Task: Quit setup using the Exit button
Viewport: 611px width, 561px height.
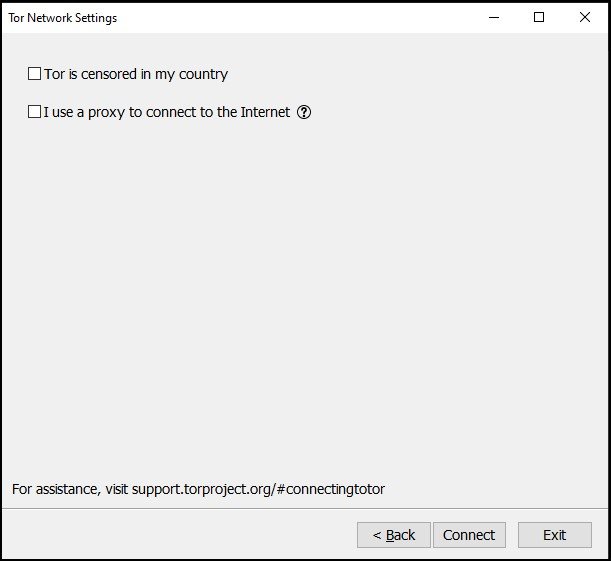Action: [x=554, y=535]
